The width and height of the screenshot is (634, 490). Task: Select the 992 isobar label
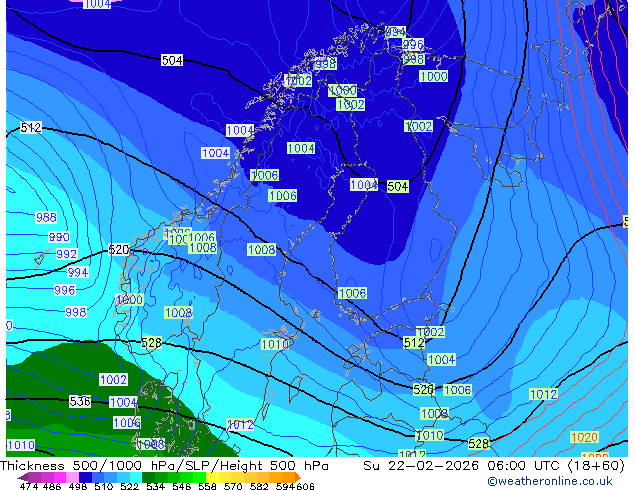pos(66,254)
